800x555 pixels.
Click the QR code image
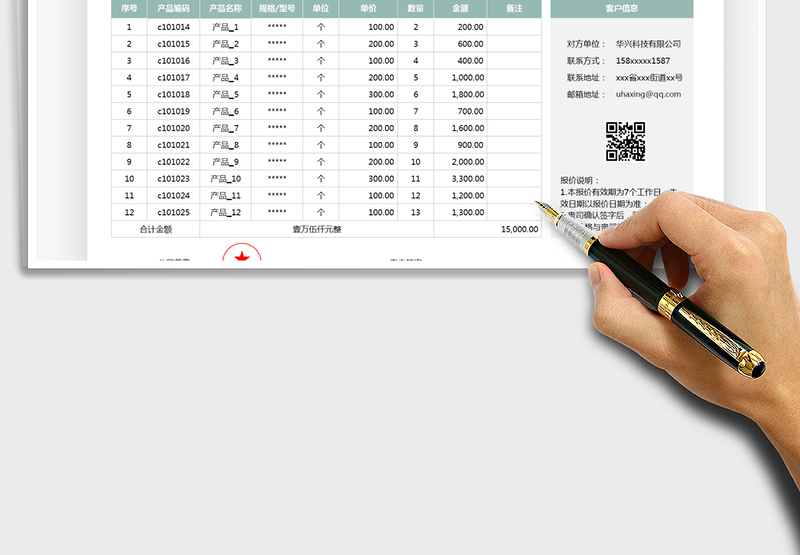625,141
